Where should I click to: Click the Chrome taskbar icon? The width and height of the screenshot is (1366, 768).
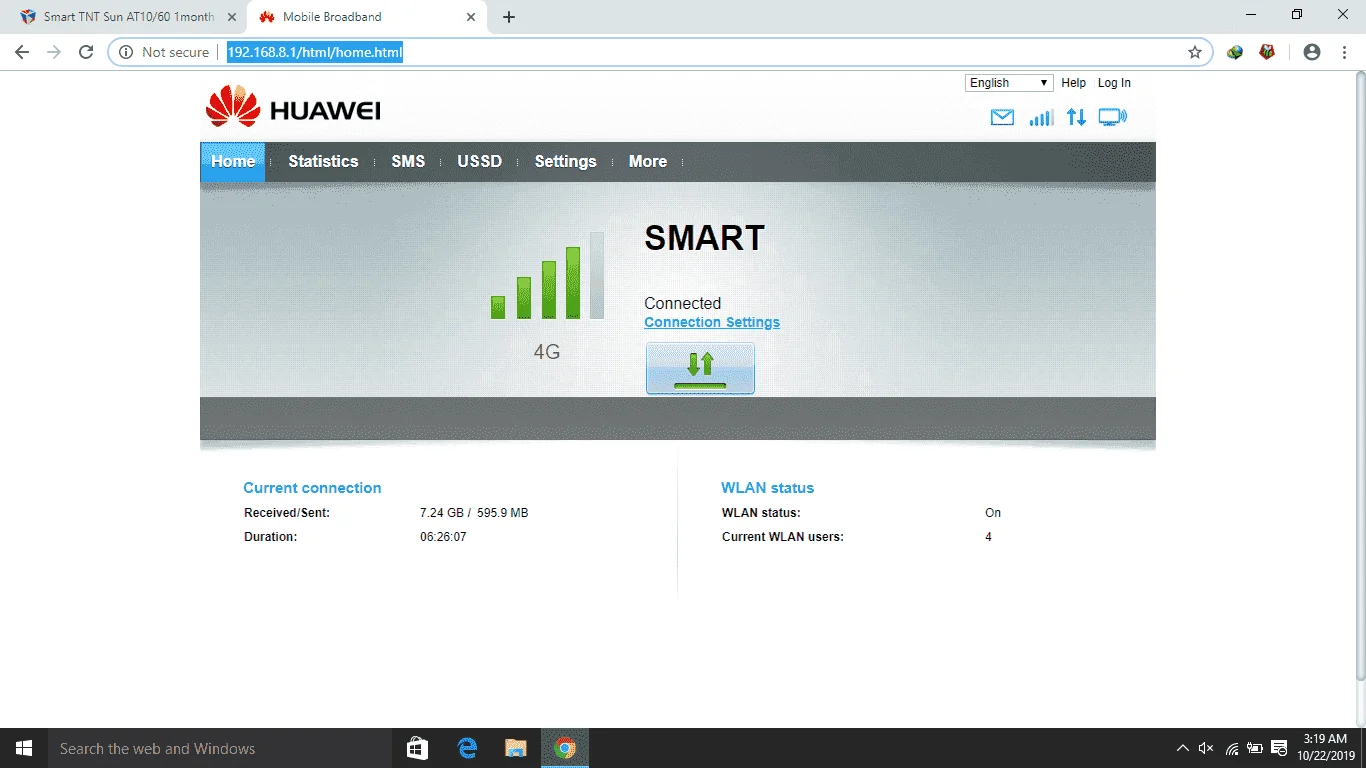[x=565, y=748]
